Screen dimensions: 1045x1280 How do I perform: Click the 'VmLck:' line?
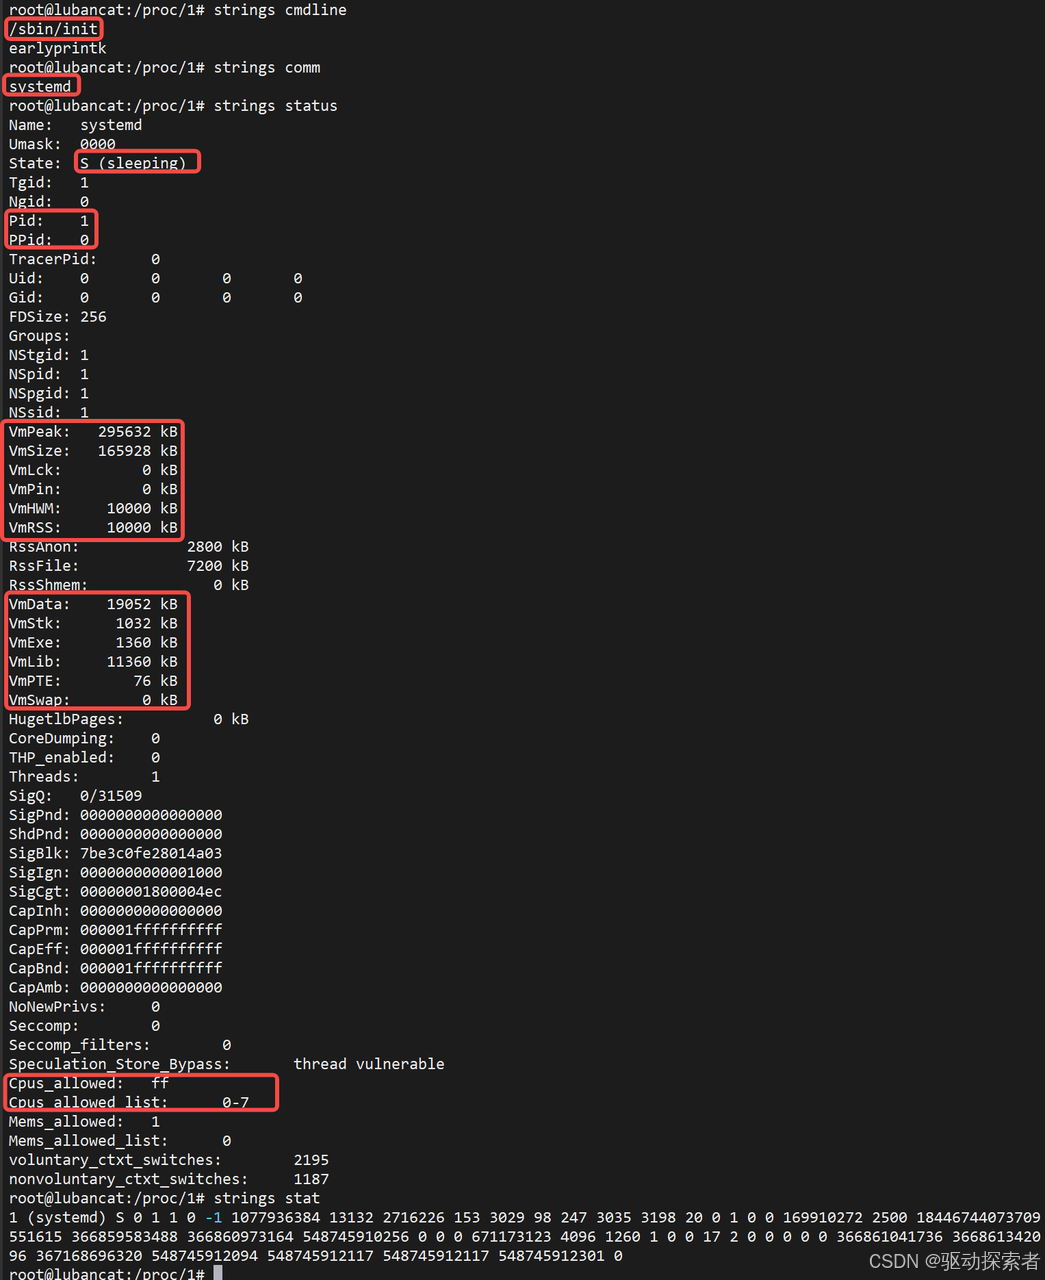[x=93, y=470]
